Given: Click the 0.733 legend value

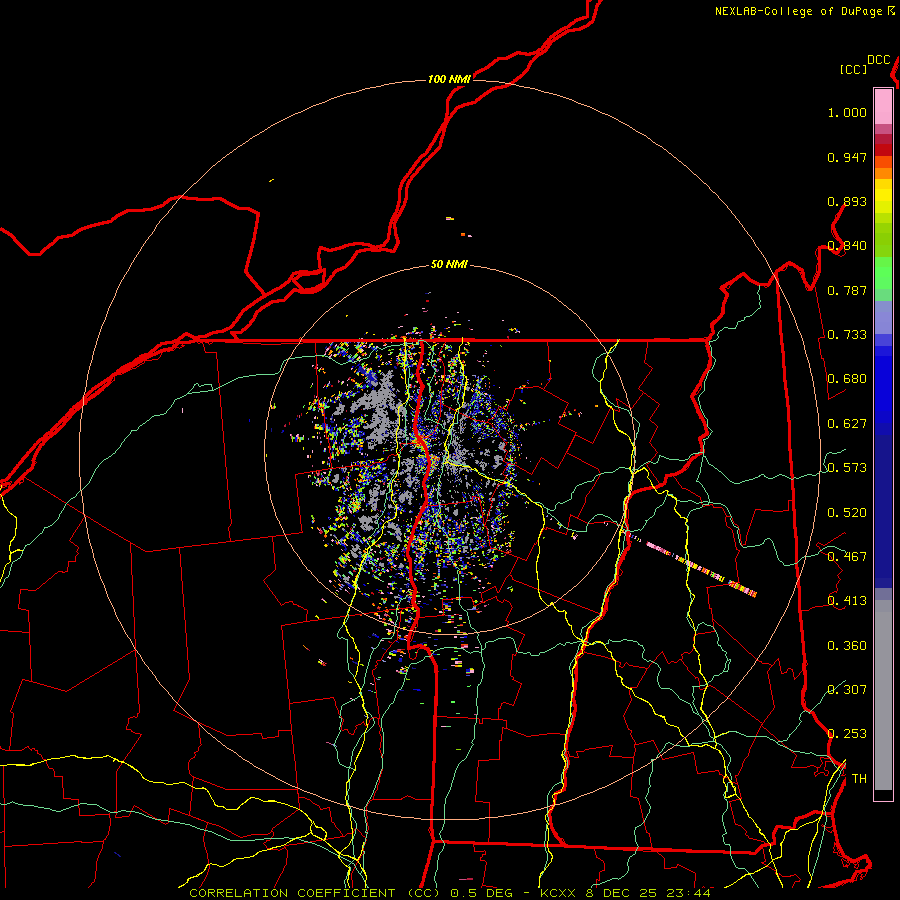Looking at the screenshot, I should (x=847, y=335).
